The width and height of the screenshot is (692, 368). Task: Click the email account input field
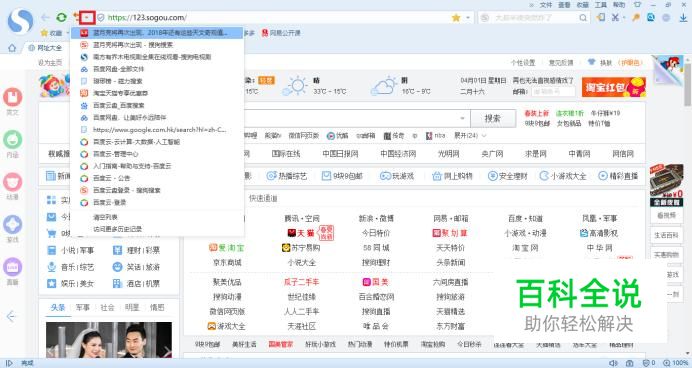[x=553, y=91]
